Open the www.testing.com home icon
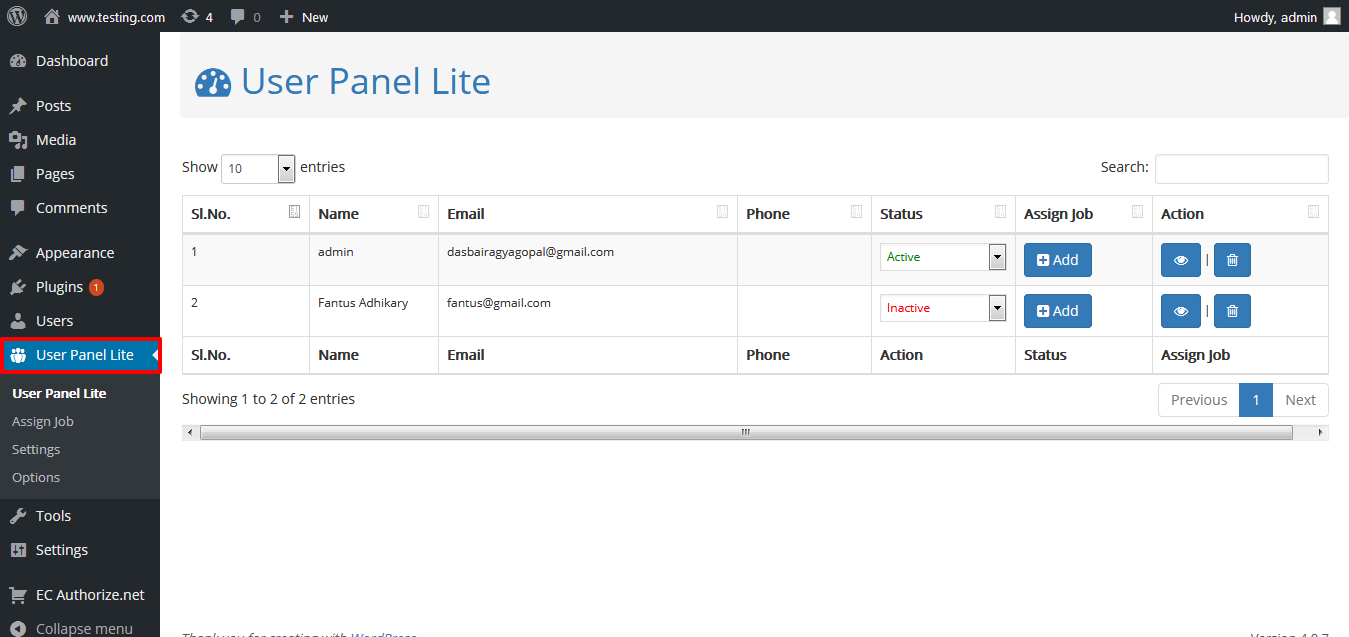 pyautogui.click(x=52, y=17)
